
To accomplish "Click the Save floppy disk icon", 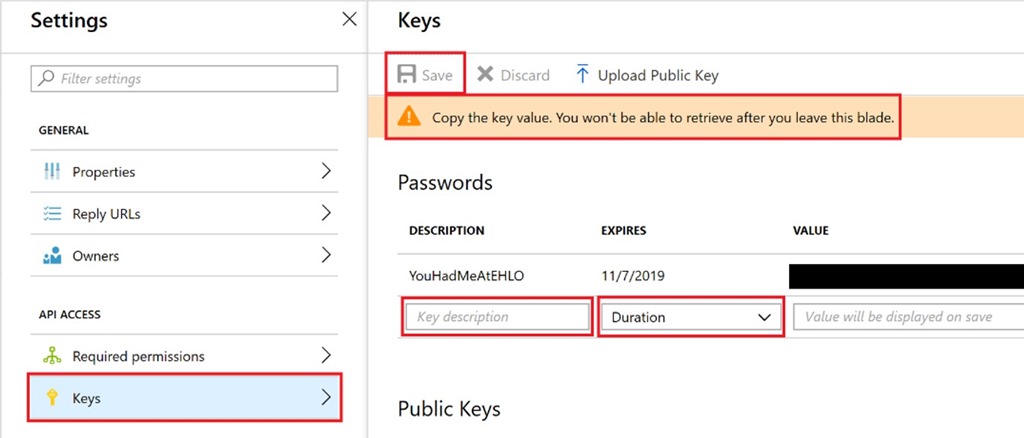I will coord(407,75).
